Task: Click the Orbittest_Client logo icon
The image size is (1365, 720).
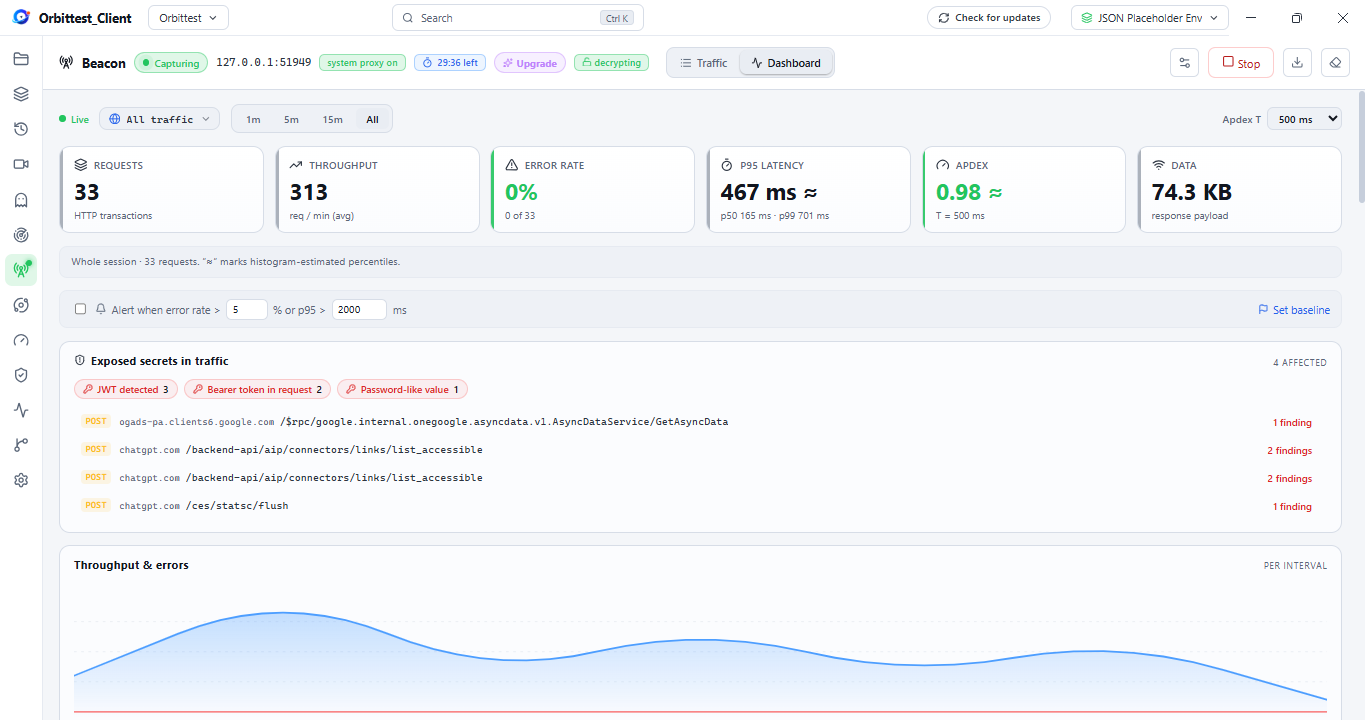Action: (x=21, y=17)
